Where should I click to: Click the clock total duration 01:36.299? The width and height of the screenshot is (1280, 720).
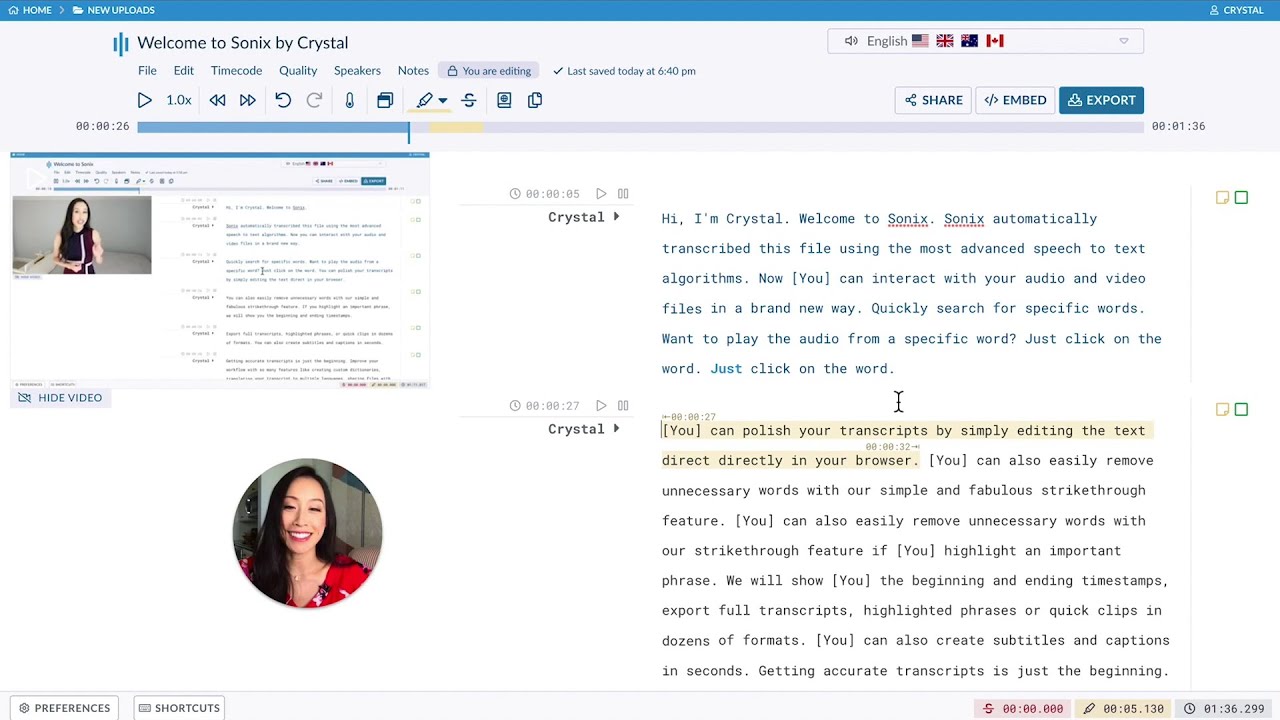pos(1223,709)
